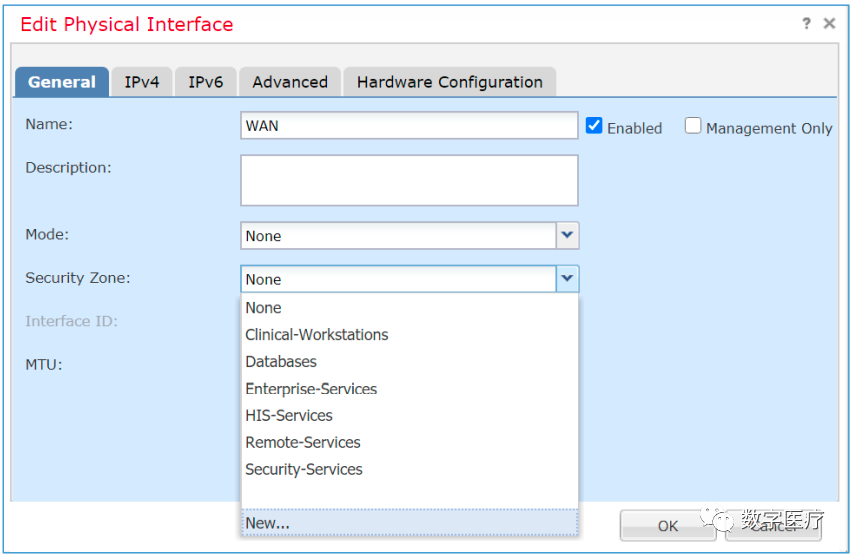Collapse the Security Zone dropdown arrow

[x=567, y=279]
